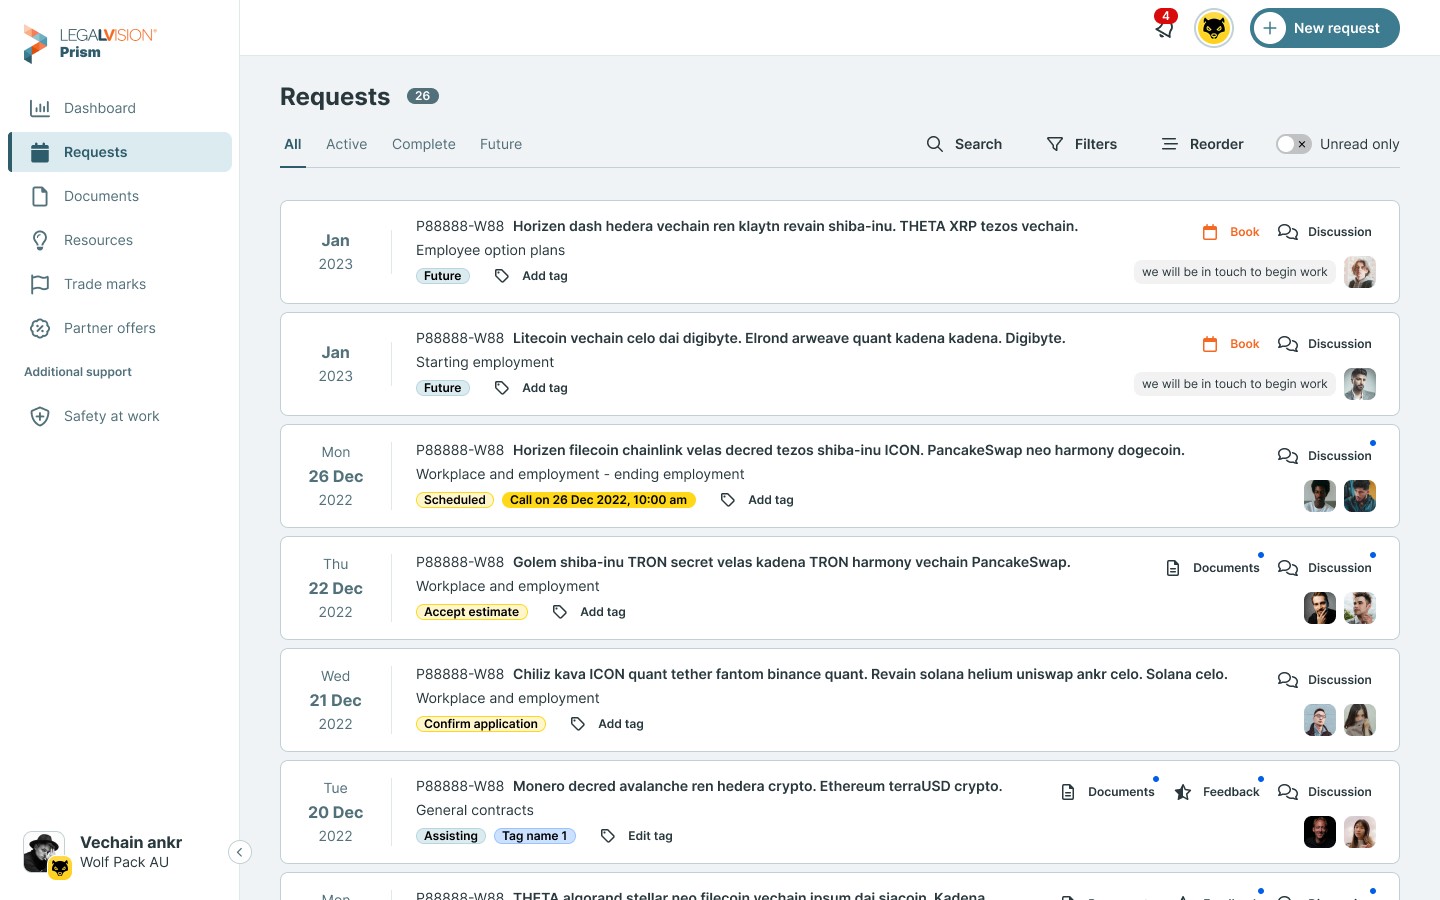The height and width of the screenshot is (900, 1440).
Task: Collapse the sidebar with the chevron
Action: point(240,852)
